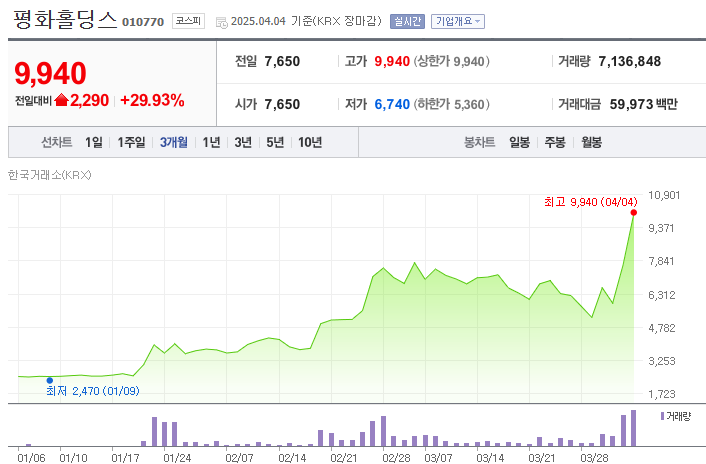Select the 1주일 line chart tab
Image resolution: width=706 pixels, height=464 pixels.
tap(131, 142)
